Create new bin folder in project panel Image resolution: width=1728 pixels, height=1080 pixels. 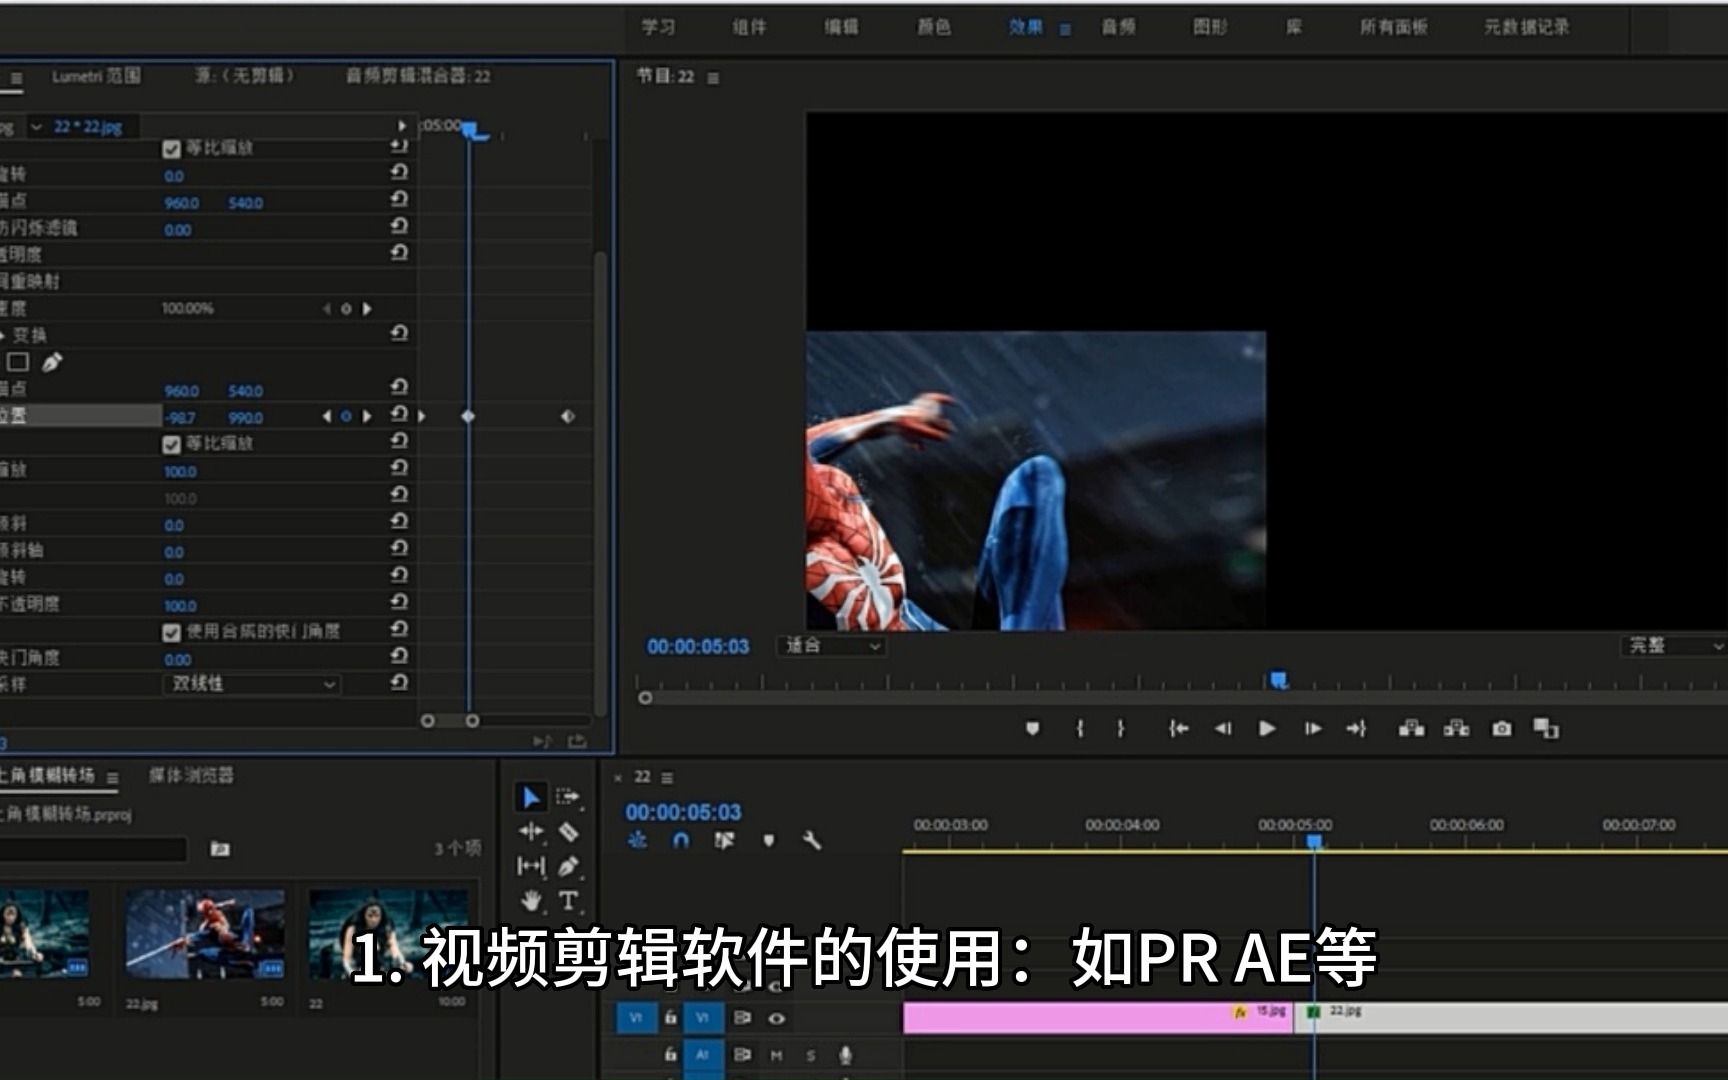coord(220,849)
